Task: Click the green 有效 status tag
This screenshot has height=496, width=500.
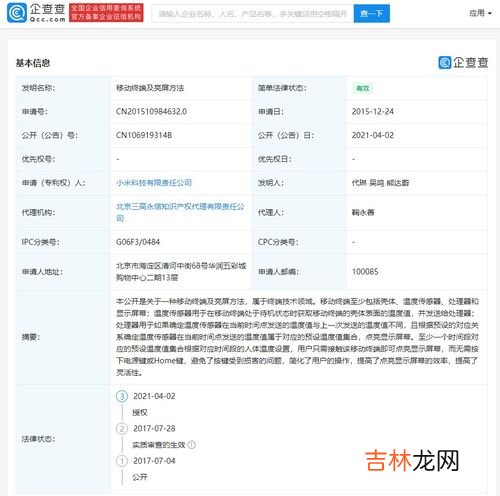Action: click(x=363, y=88)
